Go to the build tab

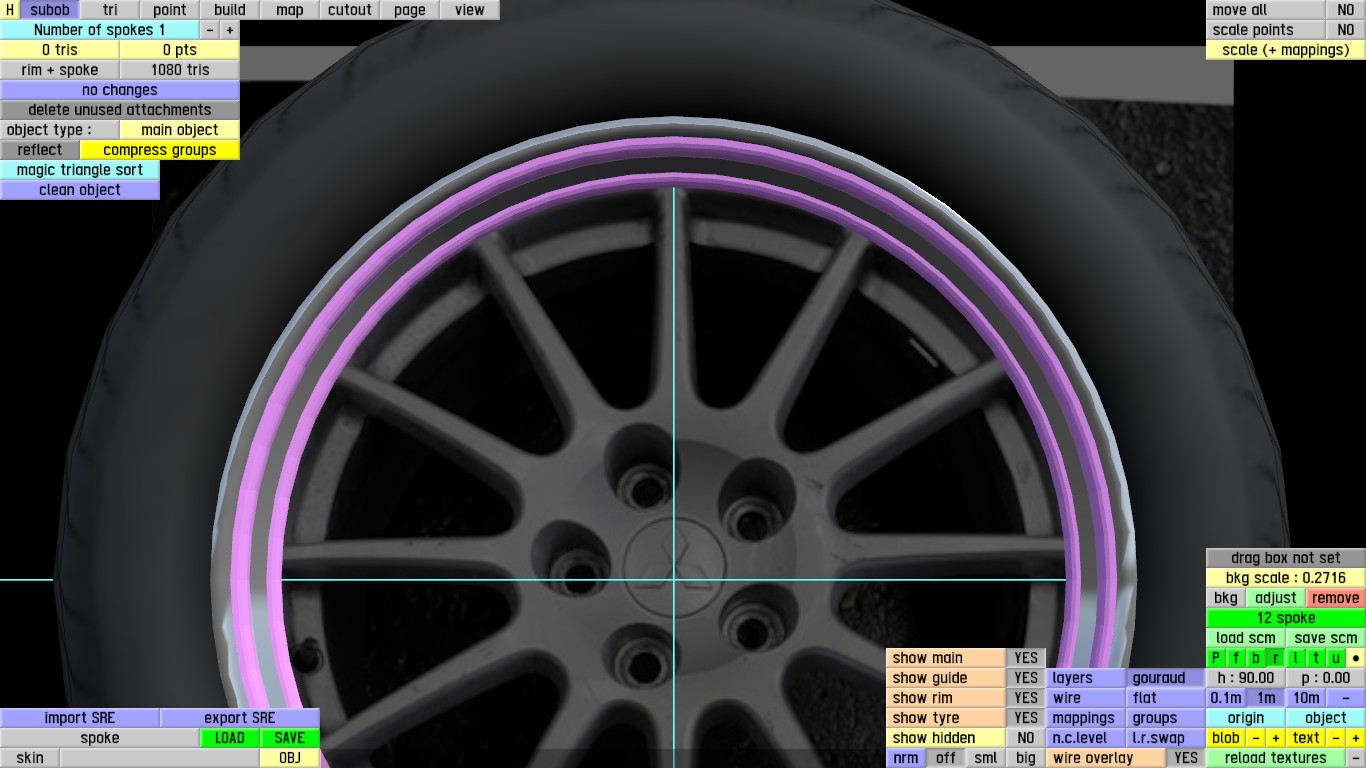coord(230,10)
